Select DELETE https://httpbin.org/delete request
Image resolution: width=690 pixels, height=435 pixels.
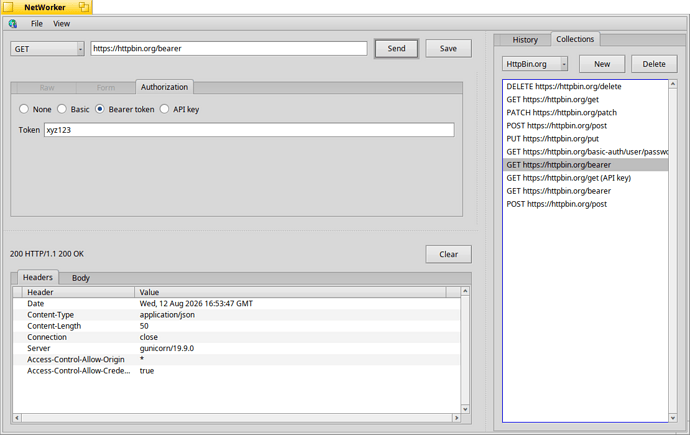(x=585, y=87)
